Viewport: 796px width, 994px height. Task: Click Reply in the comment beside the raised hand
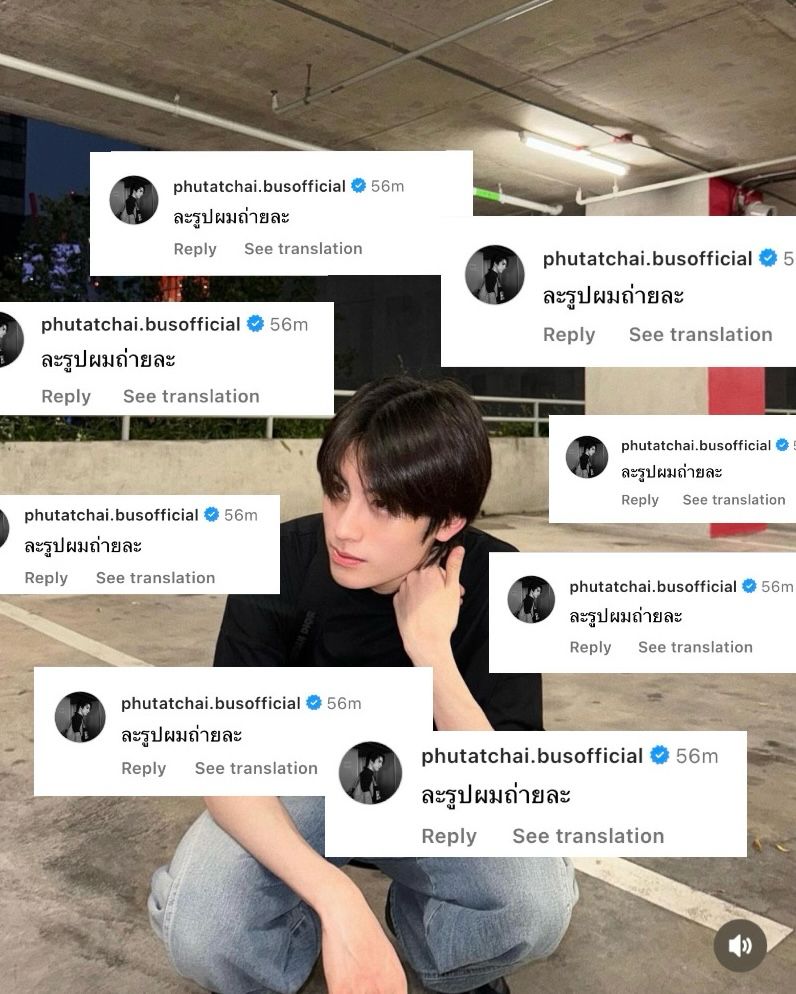(x=590, y=647)
